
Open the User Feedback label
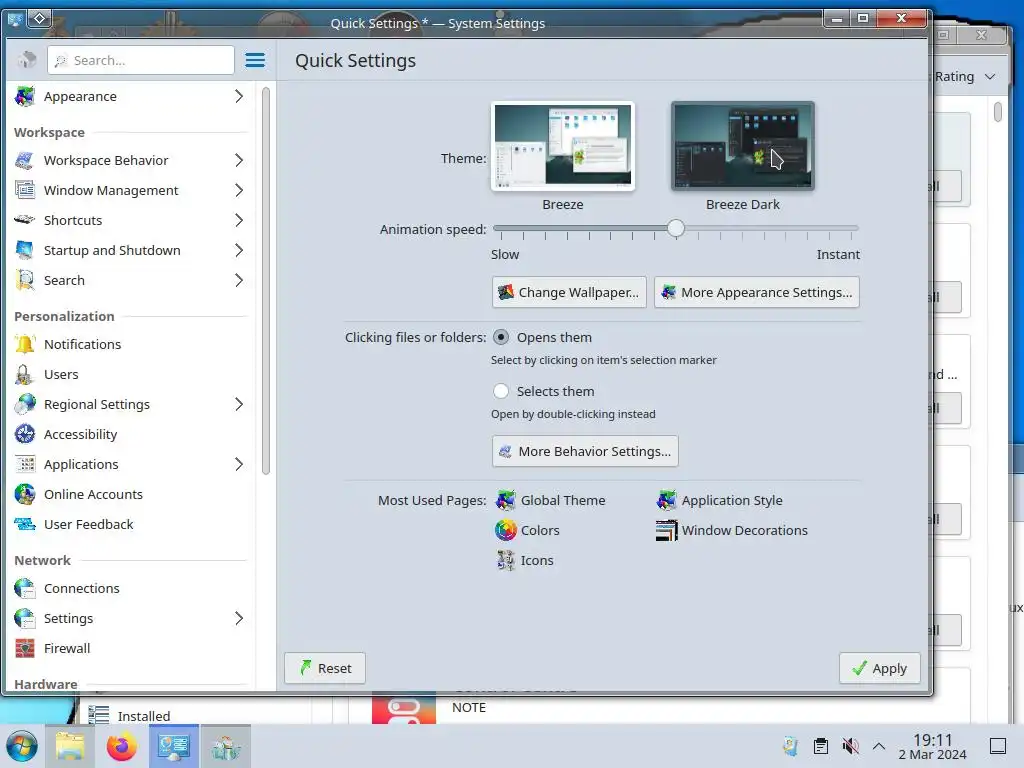(x=89, y=524)
